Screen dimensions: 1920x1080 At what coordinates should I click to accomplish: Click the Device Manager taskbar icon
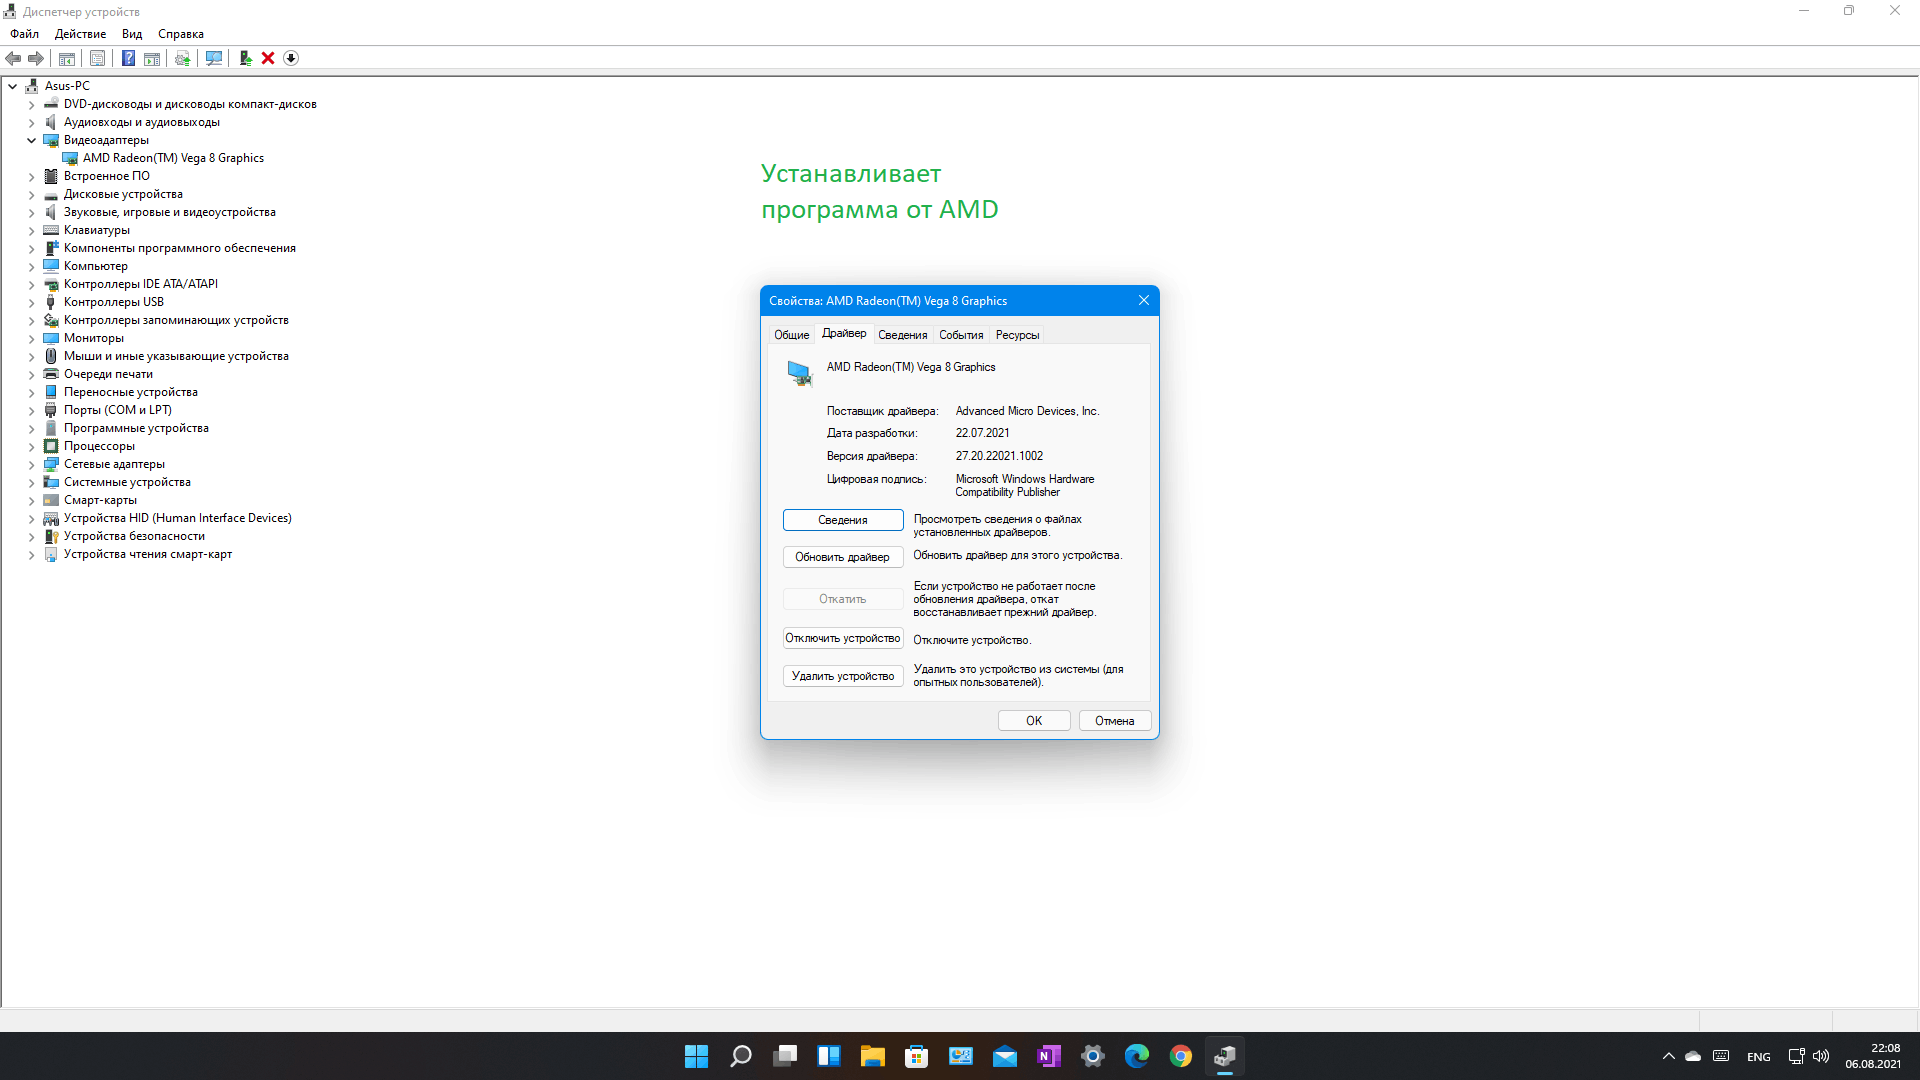(x=1225, y=1056)
